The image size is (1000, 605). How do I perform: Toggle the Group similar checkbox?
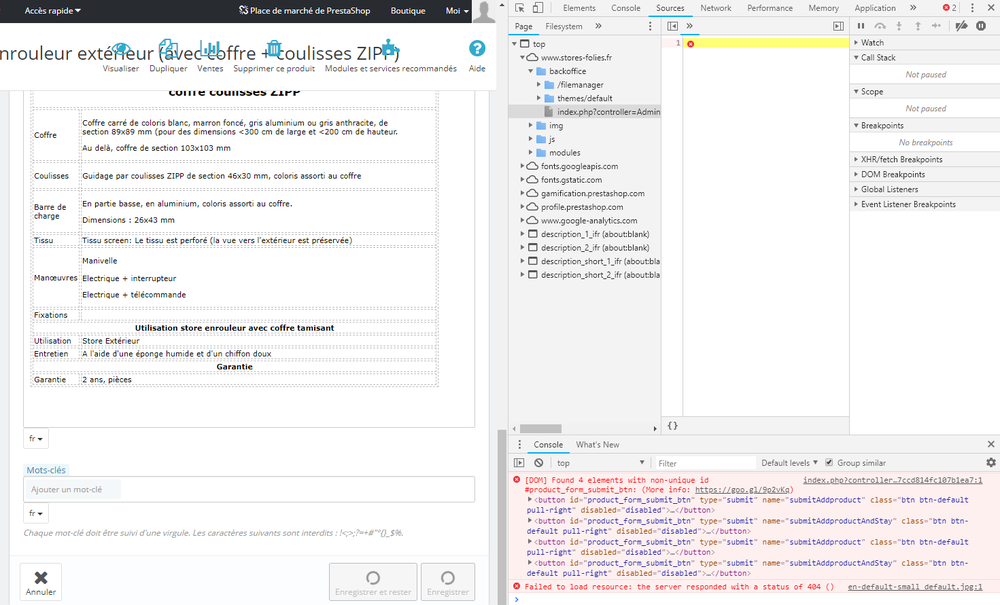coord(829,462)
